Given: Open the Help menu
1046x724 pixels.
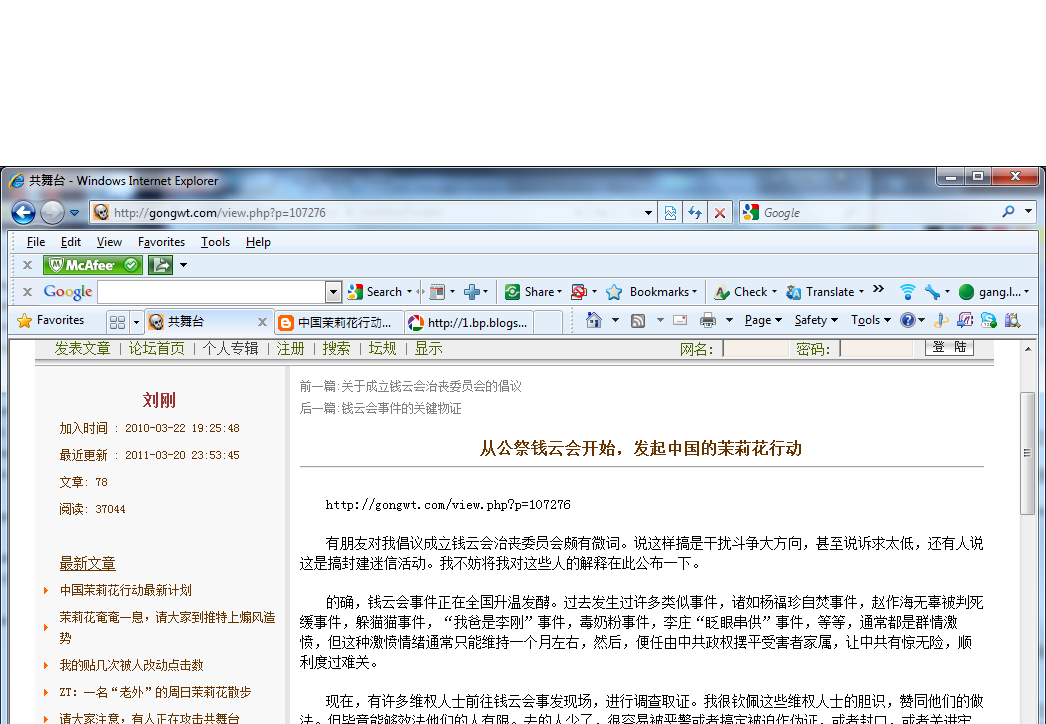Looking at the screenshot, I should click(258, 242).
